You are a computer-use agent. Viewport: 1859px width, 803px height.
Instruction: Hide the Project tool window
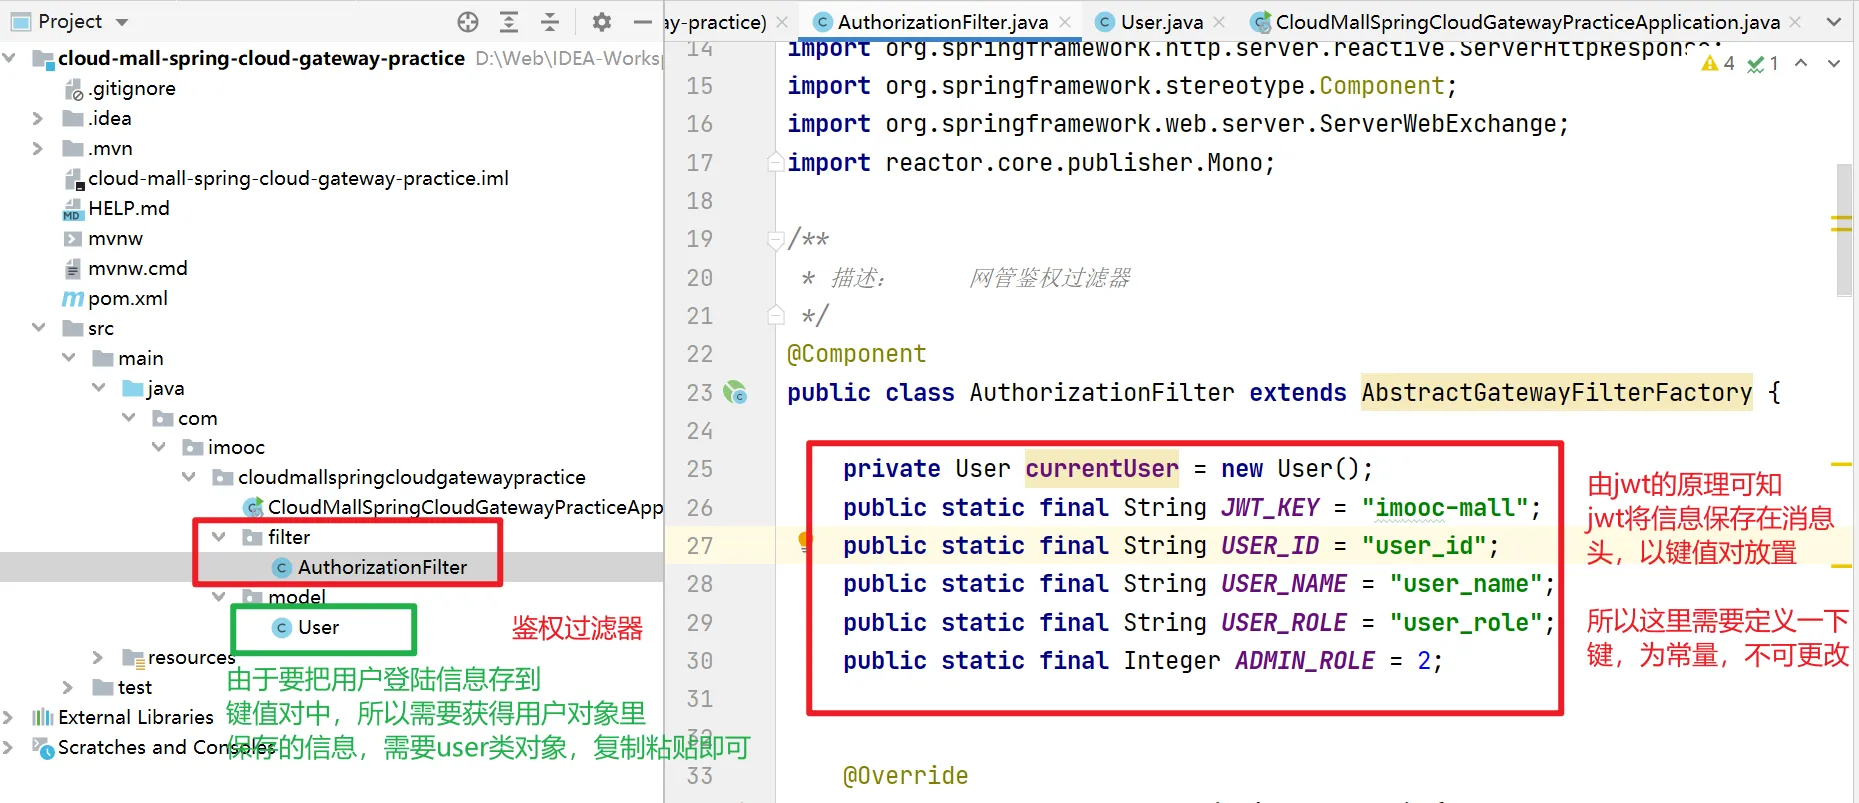coord(643,22)
